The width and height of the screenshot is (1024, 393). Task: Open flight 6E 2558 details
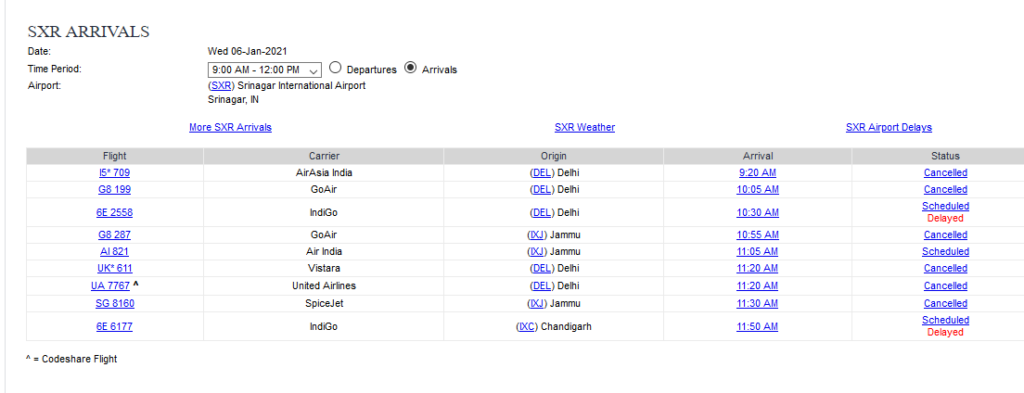click(114, 212)
